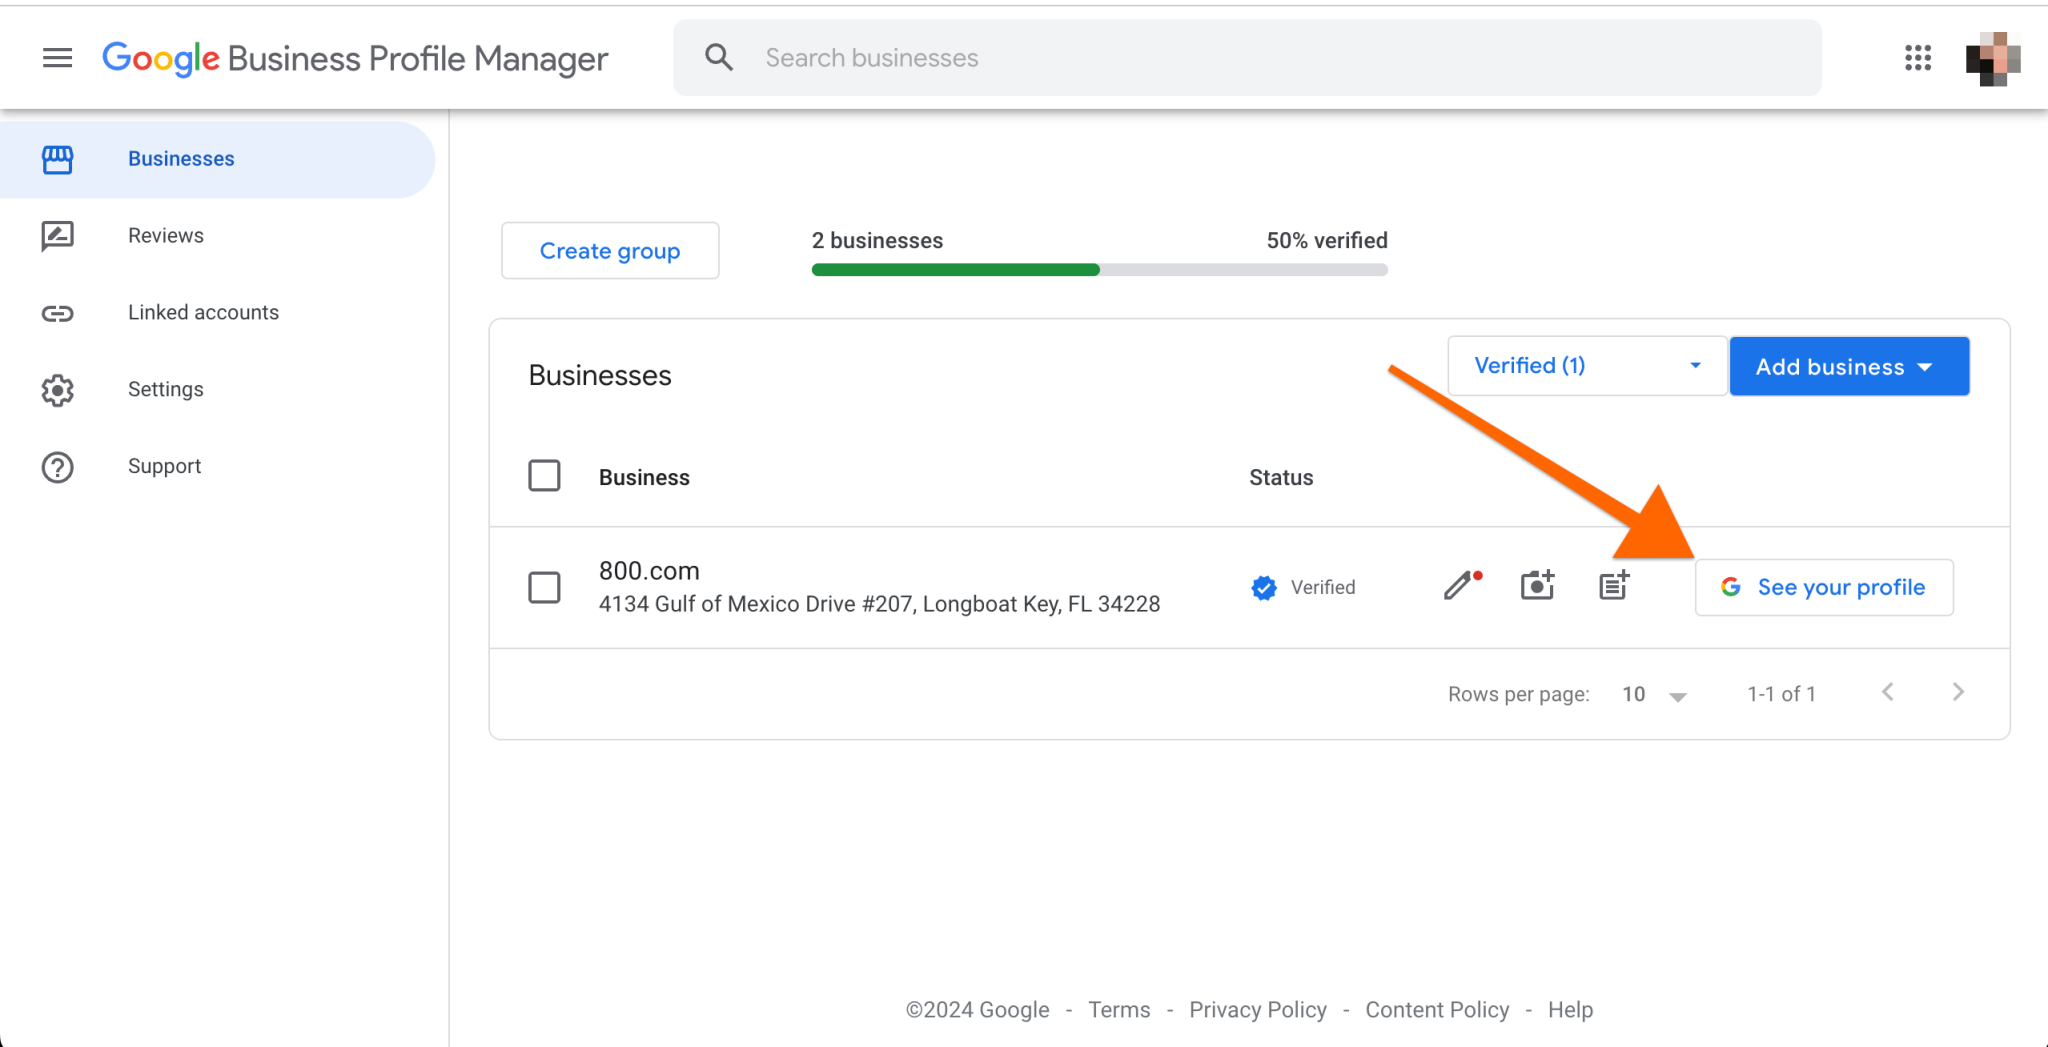Open the hamburger main menu

pos(57,58)
